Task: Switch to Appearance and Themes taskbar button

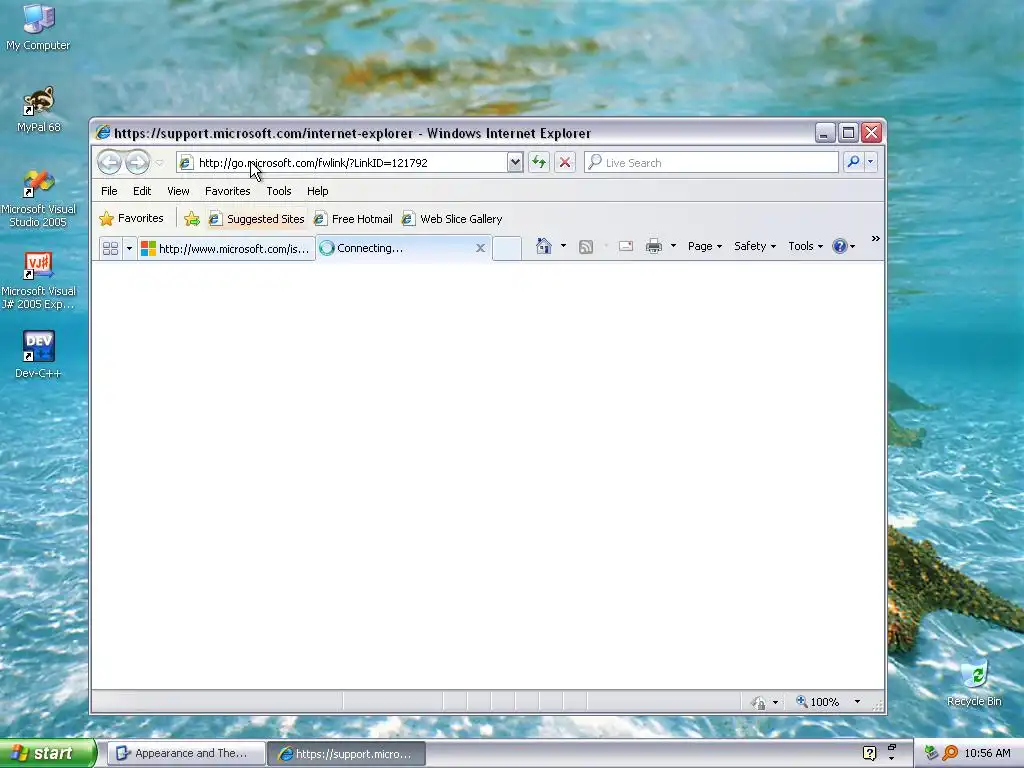Action: (186, 754)
